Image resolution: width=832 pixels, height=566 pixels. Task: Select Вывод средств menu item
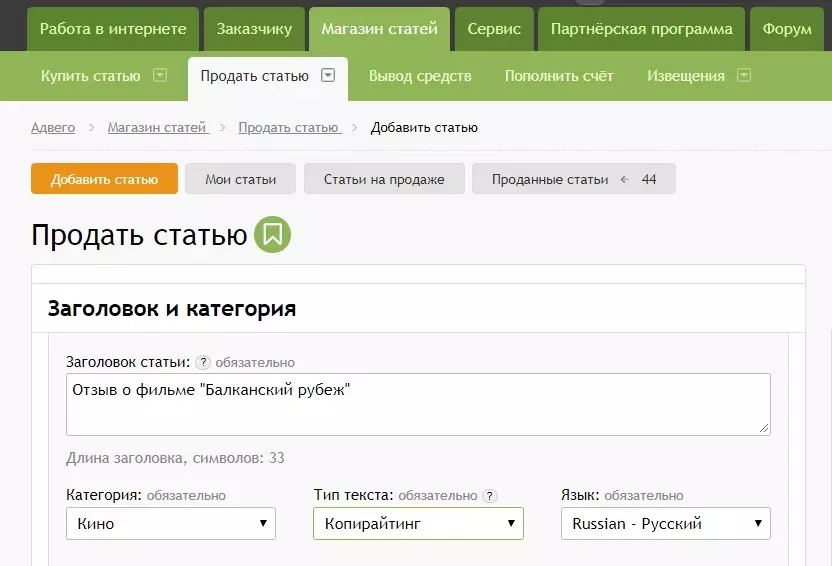coord(420,76)
